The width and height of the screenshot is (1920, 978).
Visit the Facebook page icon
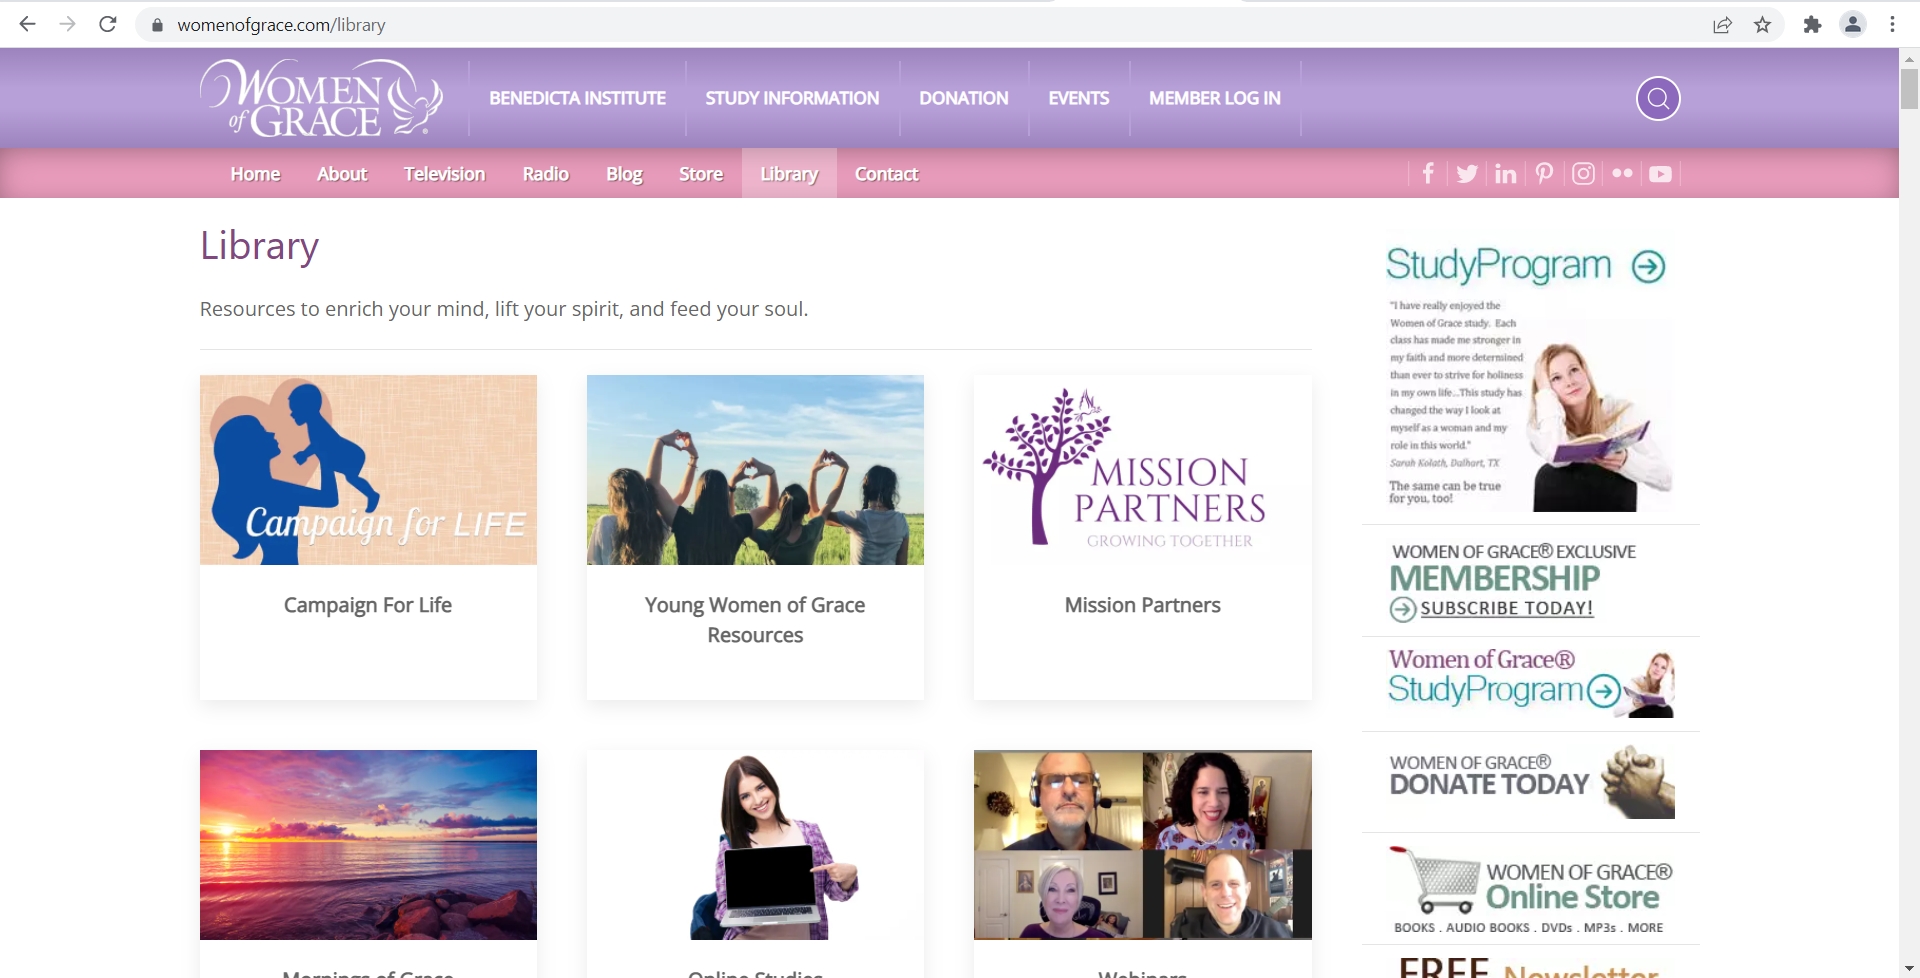[1428, 174]
